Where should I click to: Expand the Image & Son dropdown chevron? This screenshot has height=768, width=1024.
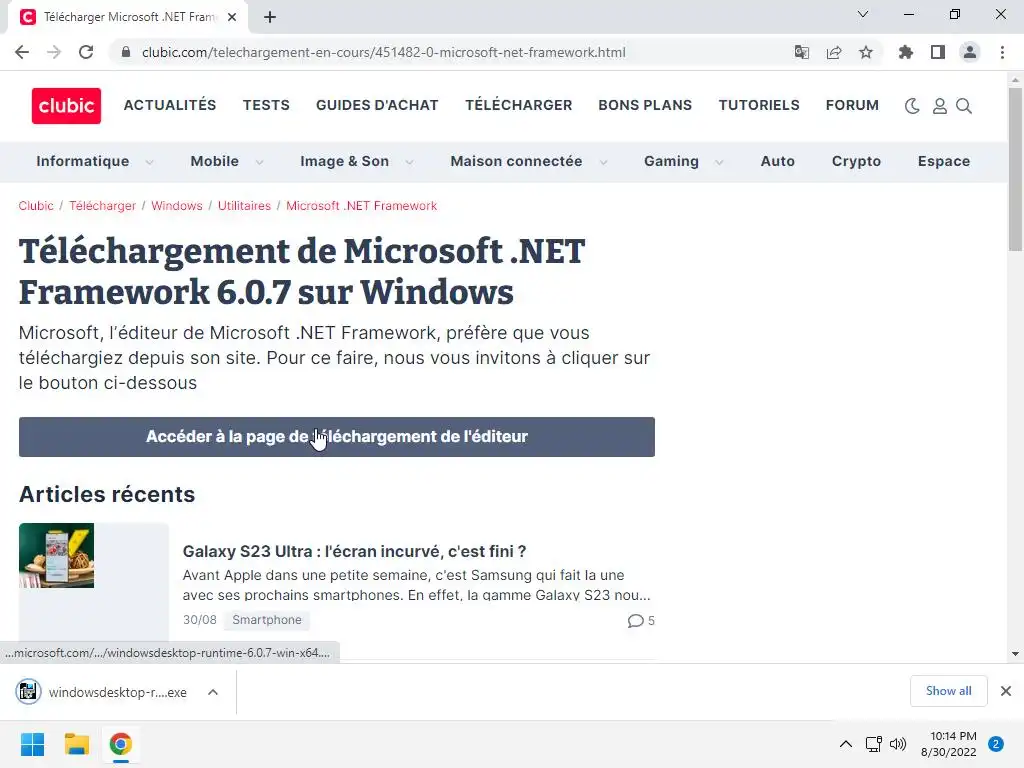click(x=409, y=162)
